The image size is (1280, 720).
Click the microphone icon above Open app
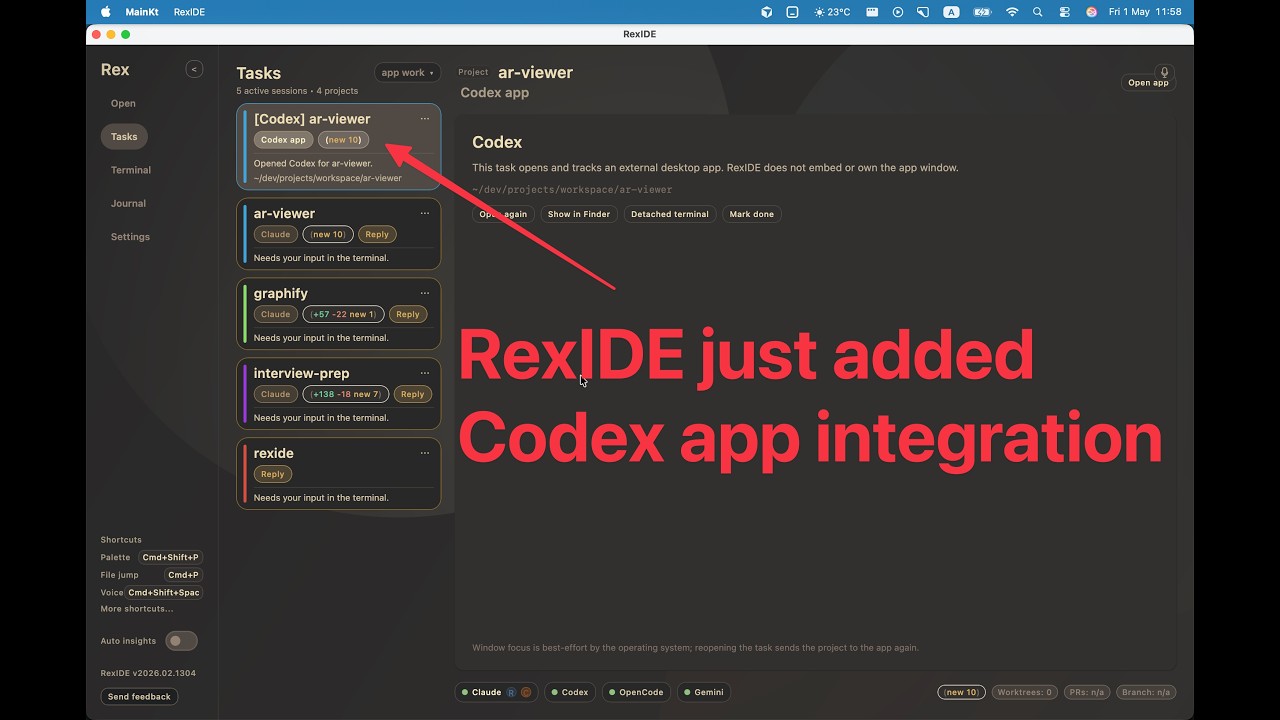(x=1163, y=72)
